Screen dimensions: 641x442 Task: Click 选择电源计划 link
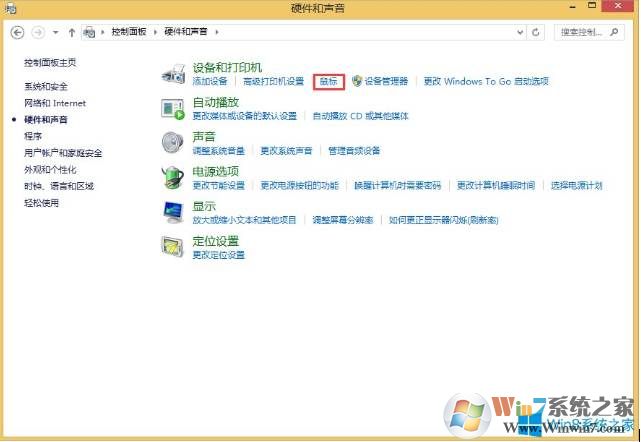(x=576, y=185)
